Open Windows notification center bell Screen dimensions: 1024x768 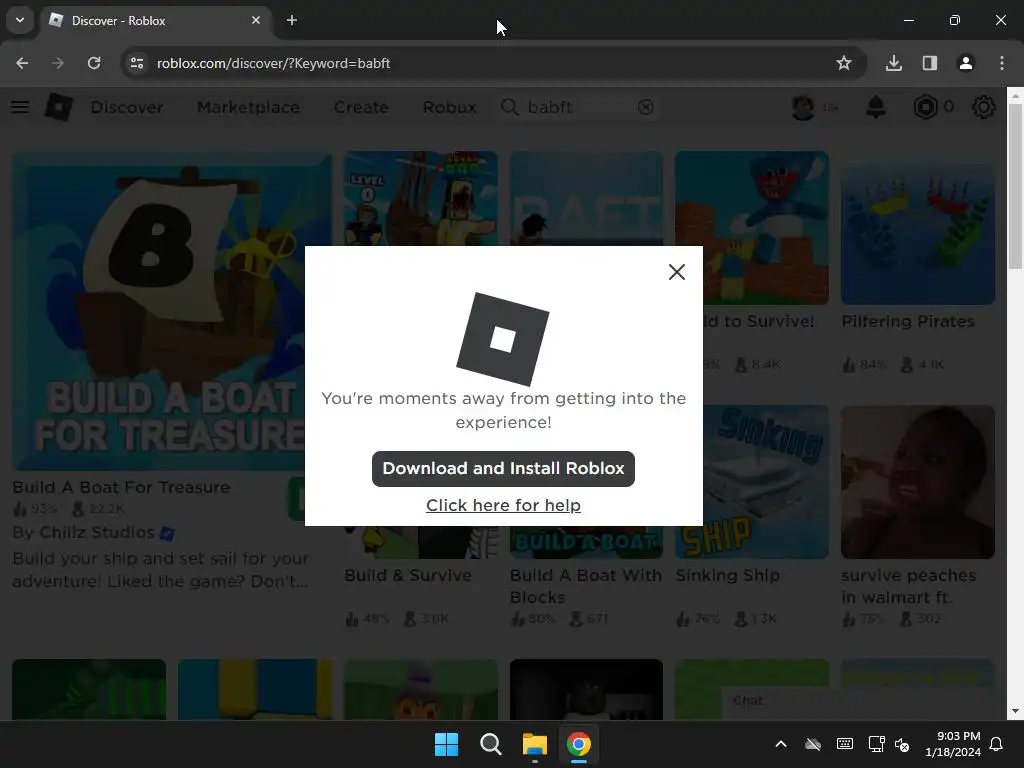(x=997, y=744)
